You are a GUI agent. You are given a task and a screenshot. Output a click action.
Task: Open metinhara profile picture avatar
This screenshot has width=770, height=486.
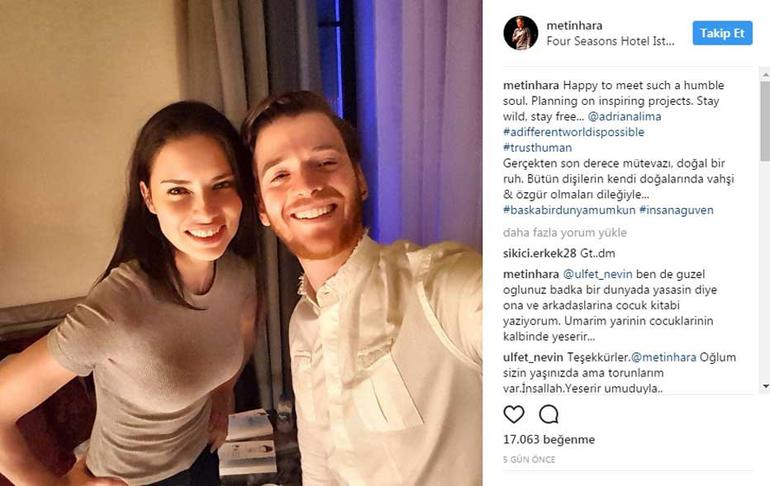[x=521, y=33]
